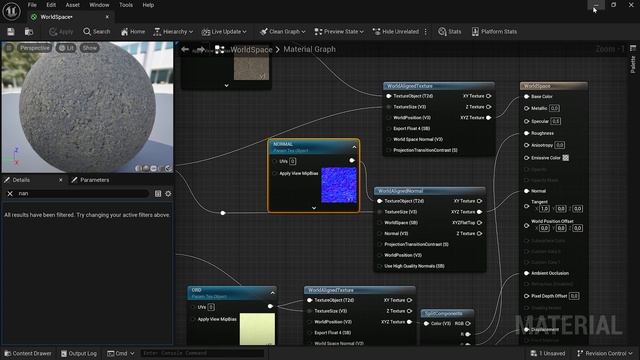
Task: Edit the Specular value field
Action: pyautogui.click(x=556, y=121)
